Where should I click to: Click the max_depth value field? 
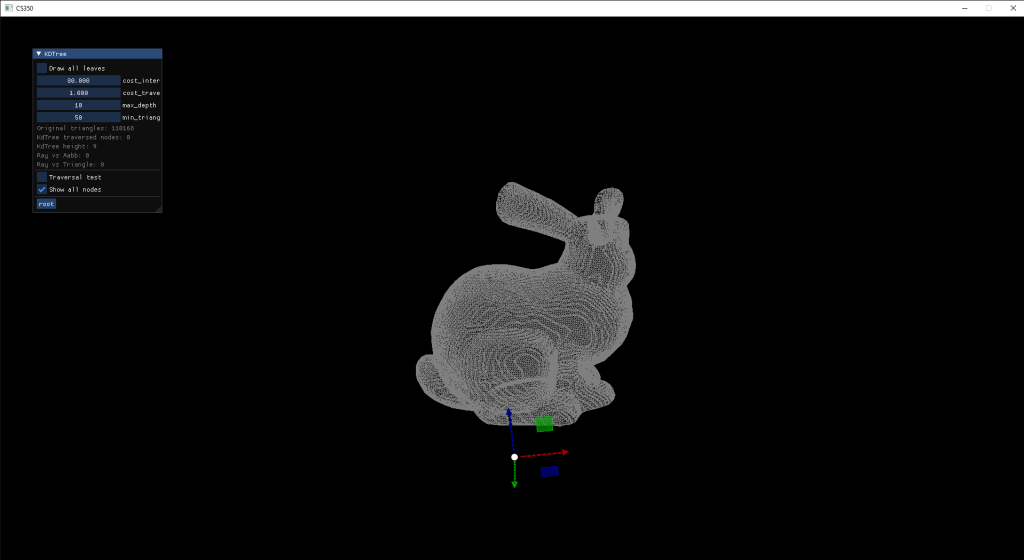(x=78, y=105)
